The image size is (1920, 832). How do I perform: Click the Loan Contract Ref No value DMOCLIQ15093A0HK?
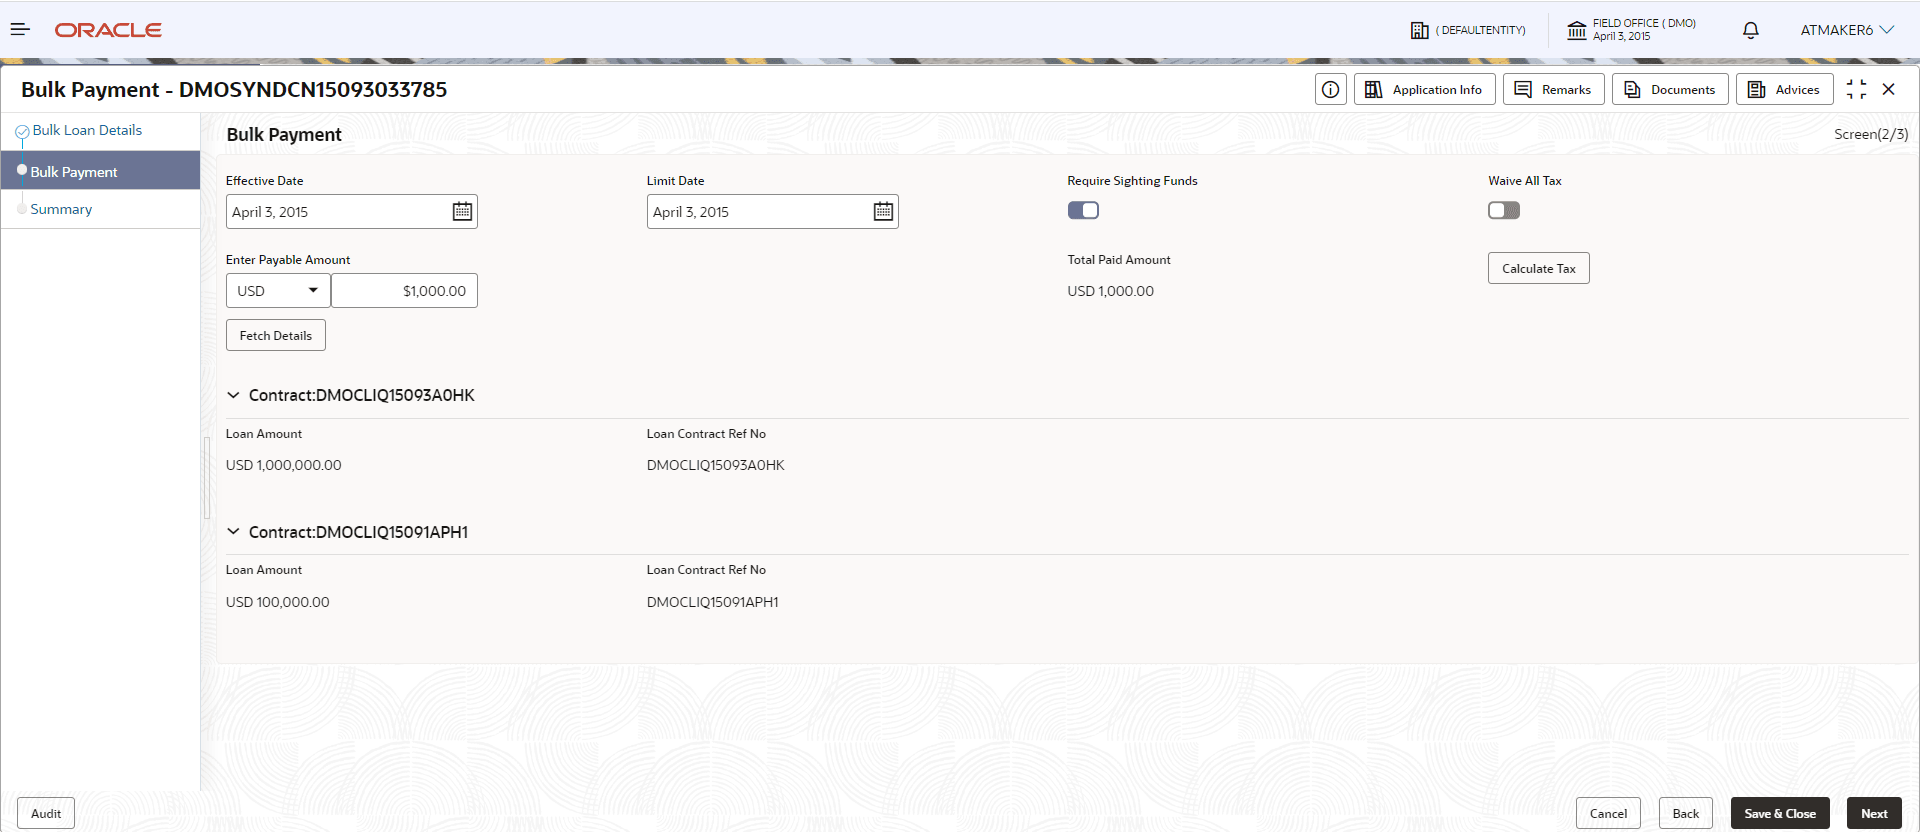click(x=716, y=465)
